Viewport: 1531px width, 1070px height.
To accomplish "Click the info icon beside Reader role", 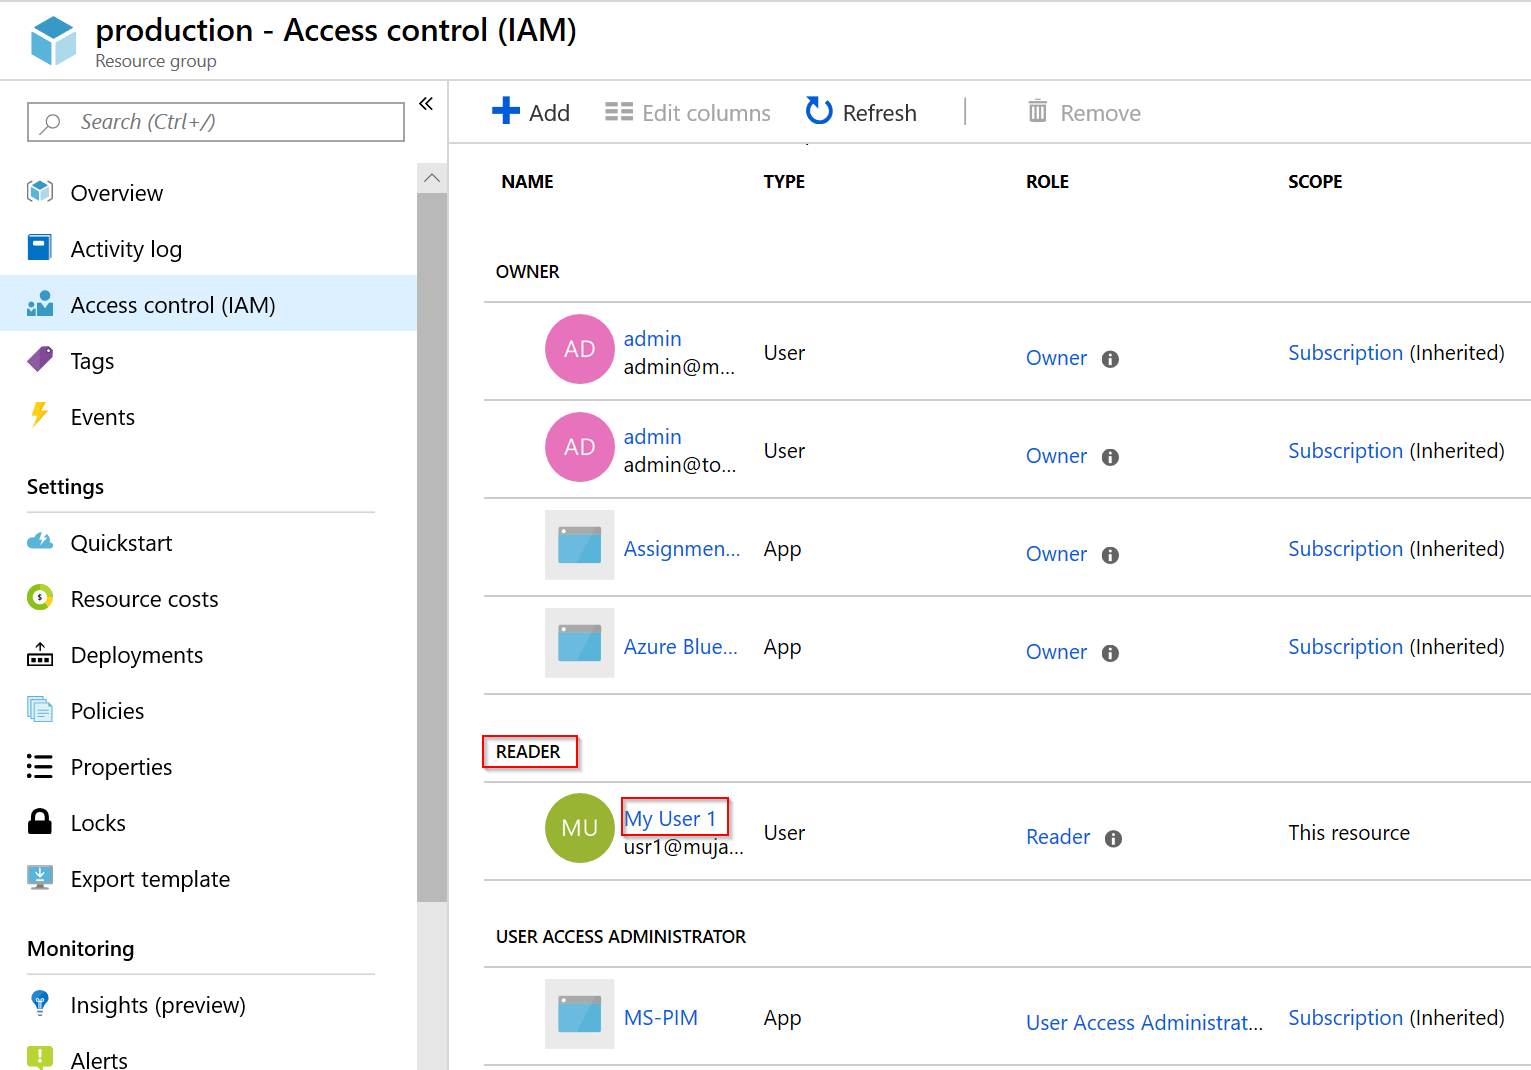I will (1113, 839).
